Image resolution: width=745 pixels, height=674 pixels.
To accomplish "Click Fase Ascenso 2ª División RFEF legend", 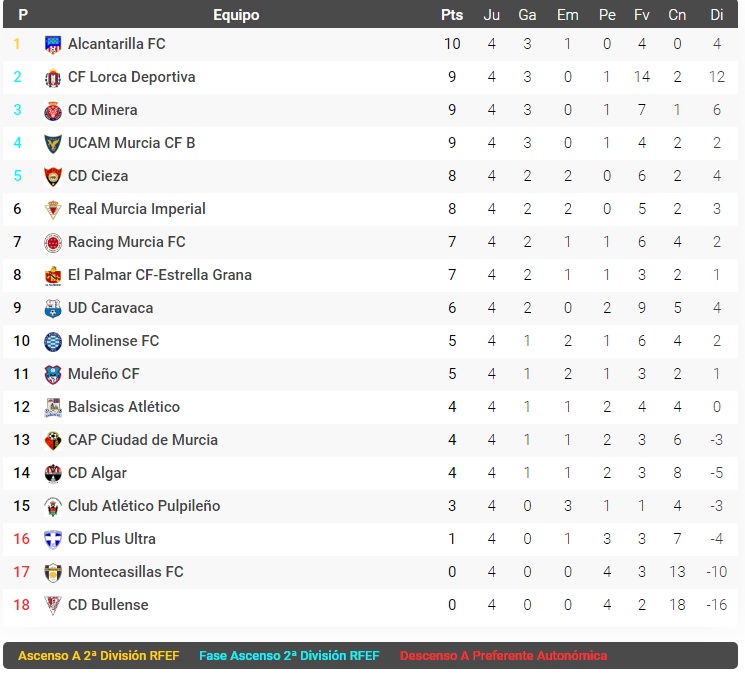I will 289,656.
